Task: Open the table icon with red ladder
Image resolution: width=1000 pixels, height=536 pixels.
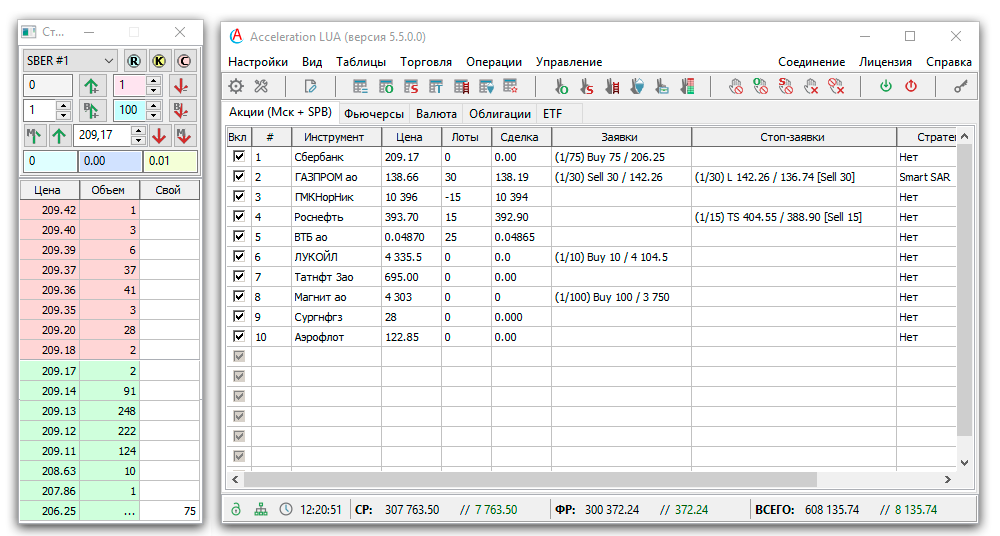Action: [461, 86]
